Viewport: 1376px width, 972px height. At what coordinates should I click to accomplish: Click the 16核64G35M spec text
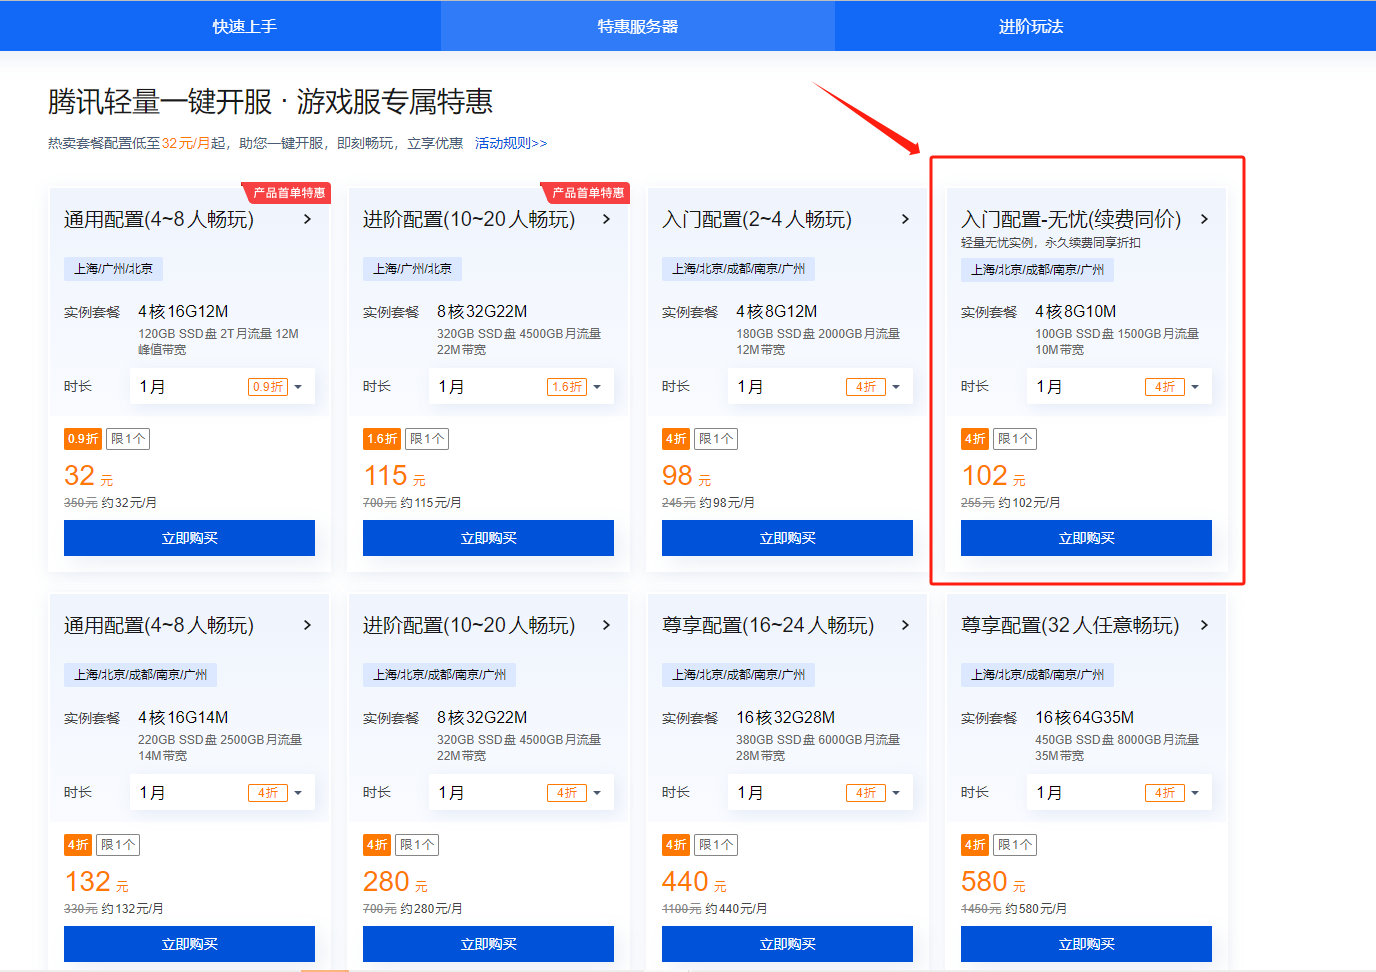pos(1084,718)
